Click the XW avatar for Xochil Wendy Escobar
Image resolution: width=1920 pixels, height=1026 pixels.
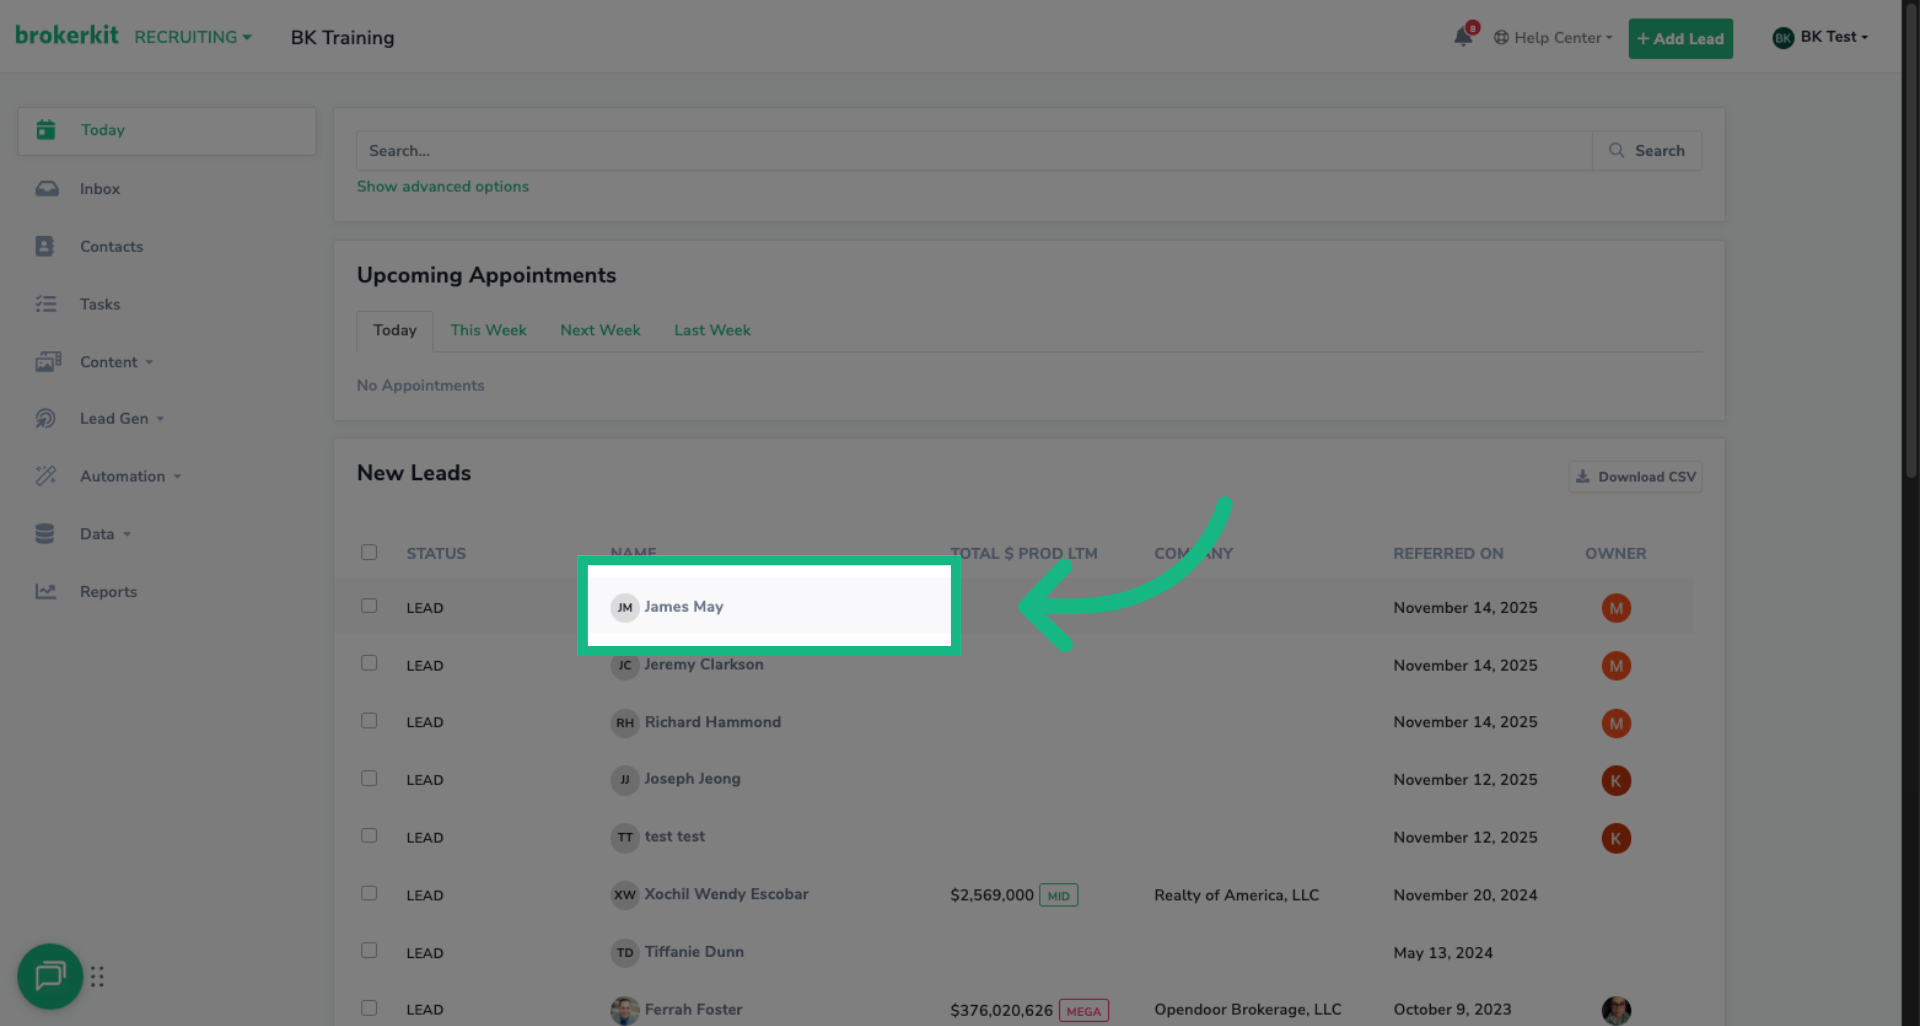[625, 895]
